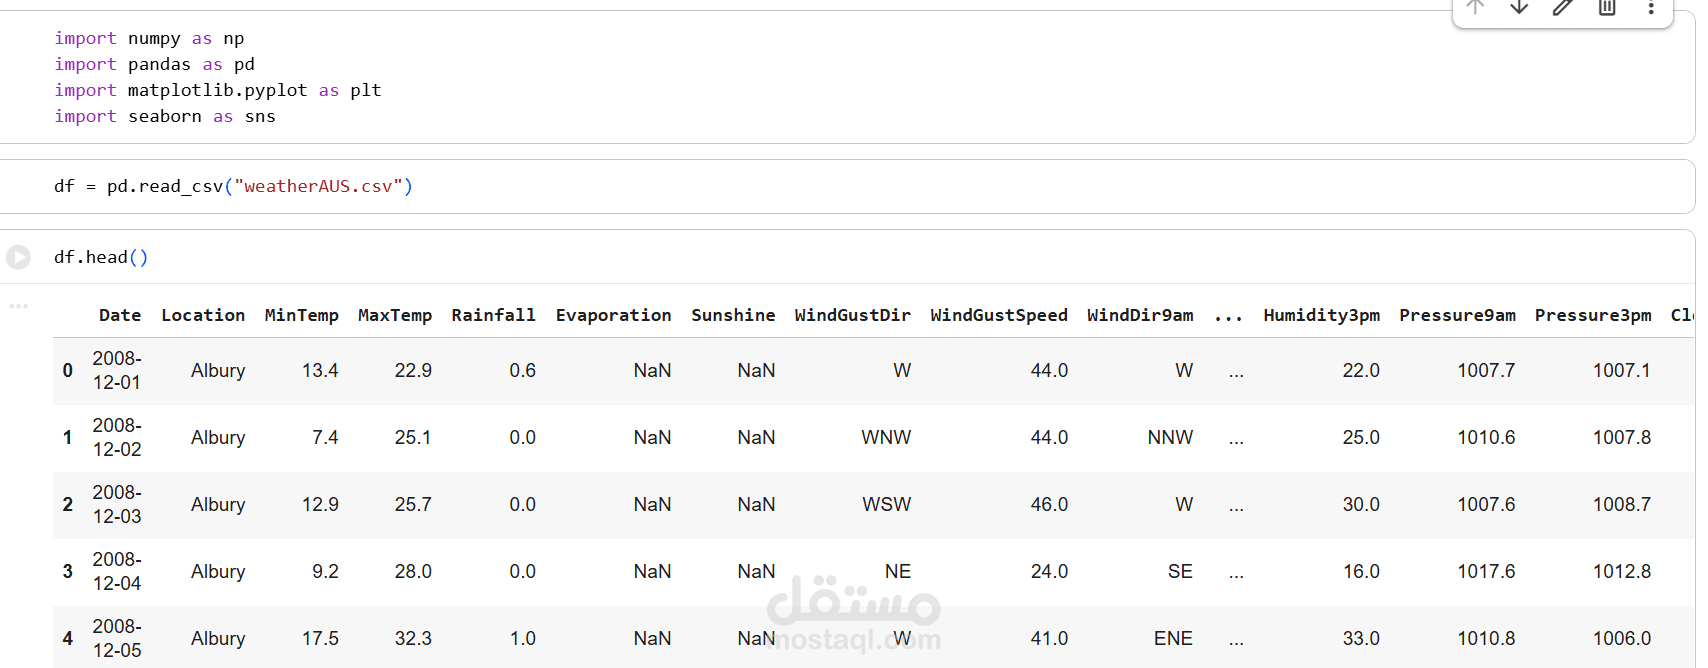Click the MinTemp column header

[x=301, y=315]
